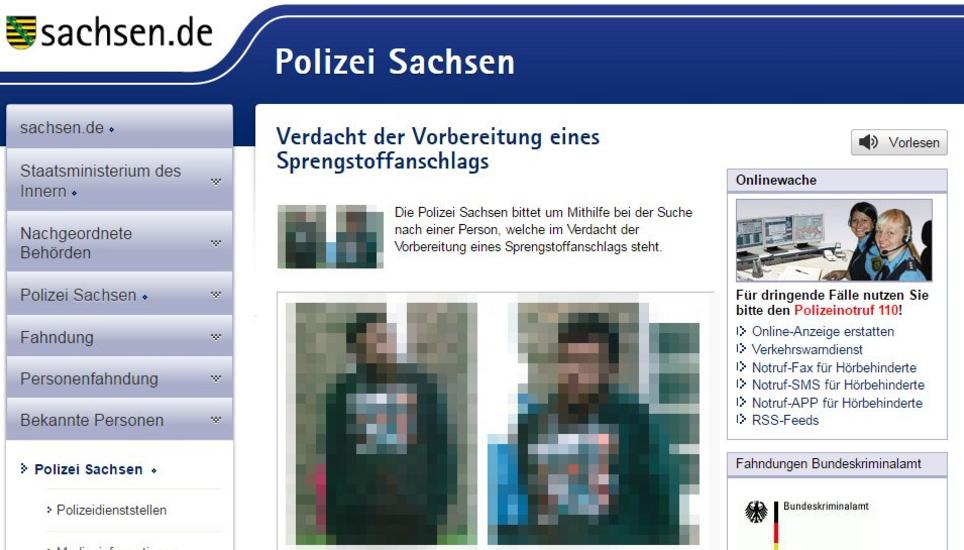Open the Notruf-APP für Hörbehinderte link
The height and width of the screenshot is (550, 964).
coord(837,403)
